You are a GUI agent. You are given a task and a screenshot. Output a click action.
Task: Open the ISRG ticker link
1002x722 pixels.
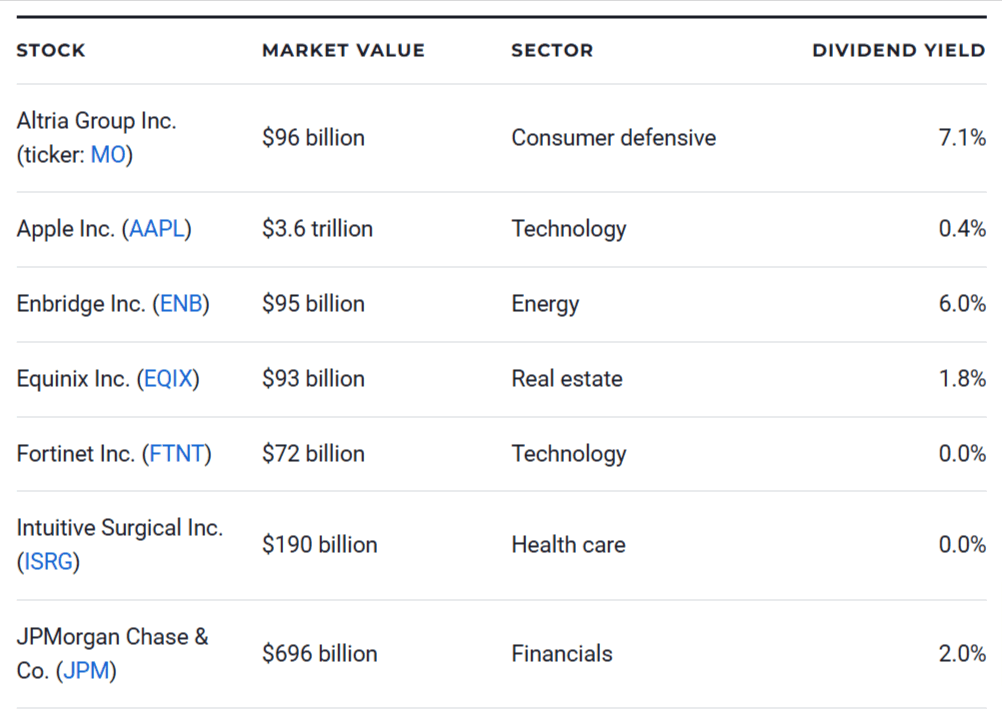[48, 562]
